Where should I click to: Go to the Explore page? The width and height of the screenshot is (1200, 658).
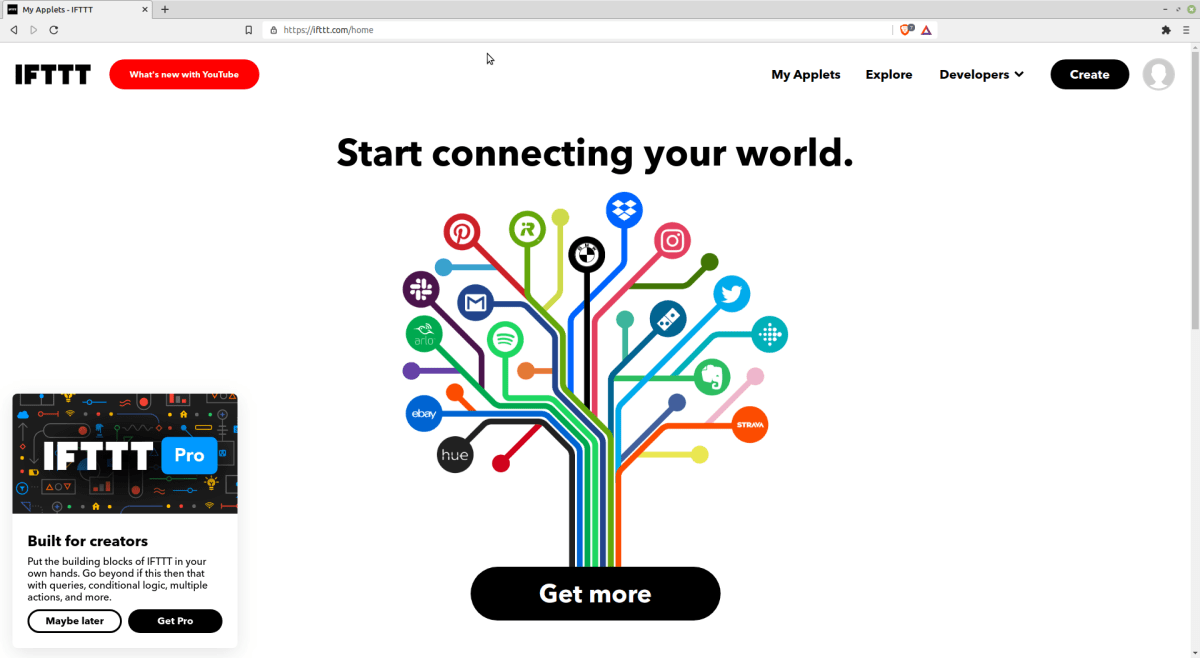click(x=889, y=74)
